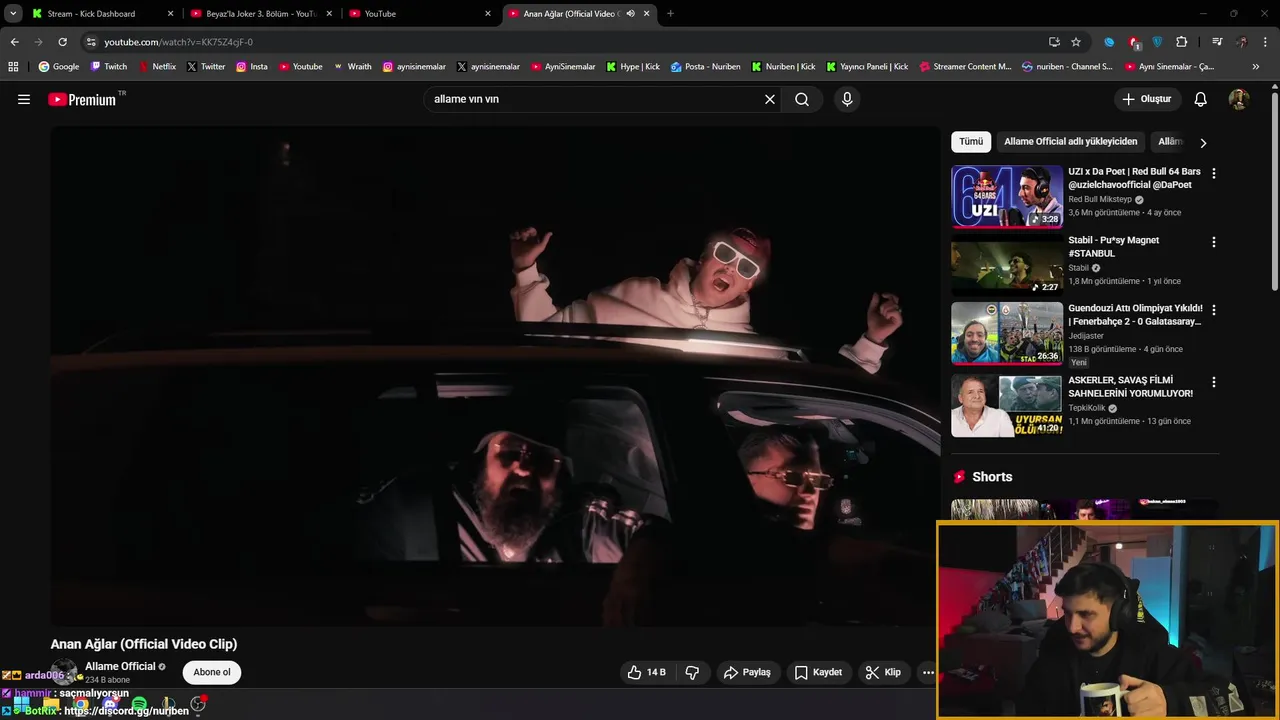Viewport: 1280px width, 720px height.
Task: Click the Shorts section heading
Action: [x=992, y=477]
